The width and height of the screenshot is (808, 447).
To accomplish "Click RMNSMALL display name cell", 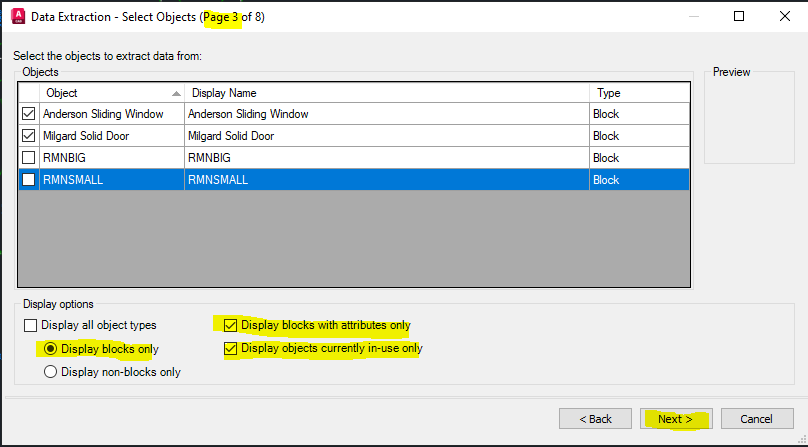I will click(x=387, y=180).
